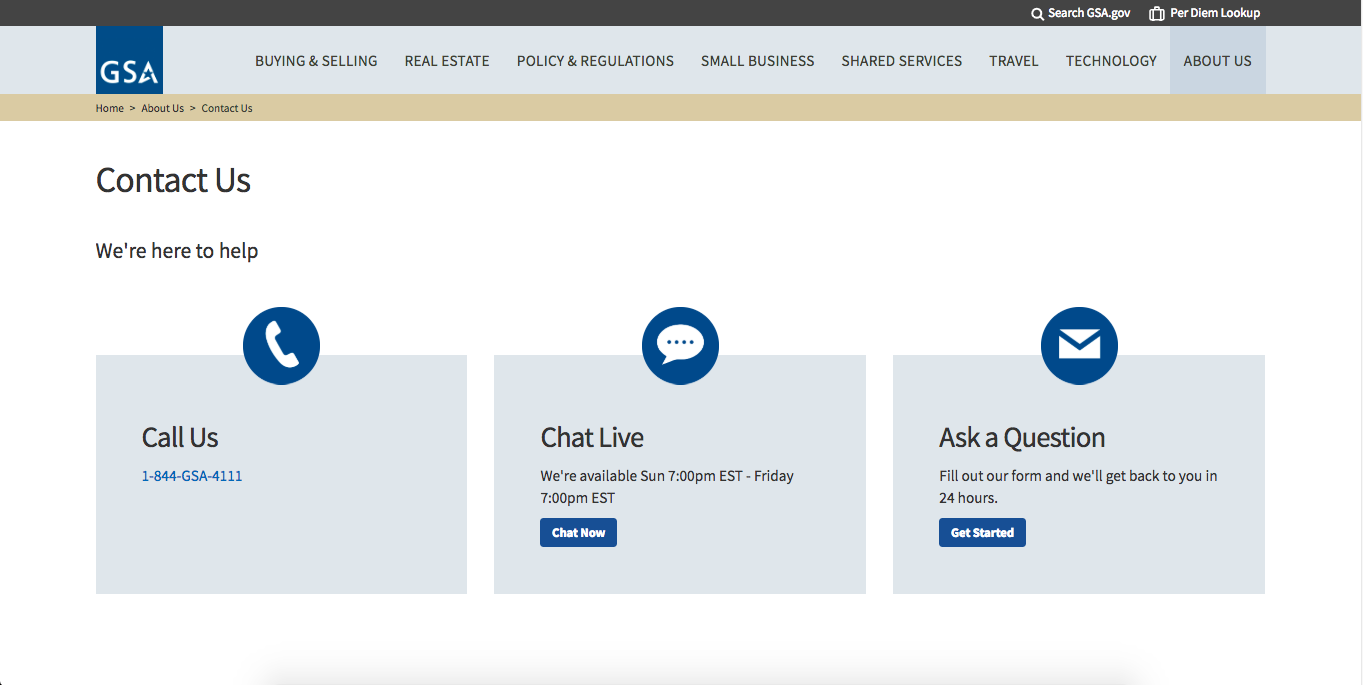Click the GSA logo
The height and width of the screenshot is (685, 1363).
tap(129, 60)
